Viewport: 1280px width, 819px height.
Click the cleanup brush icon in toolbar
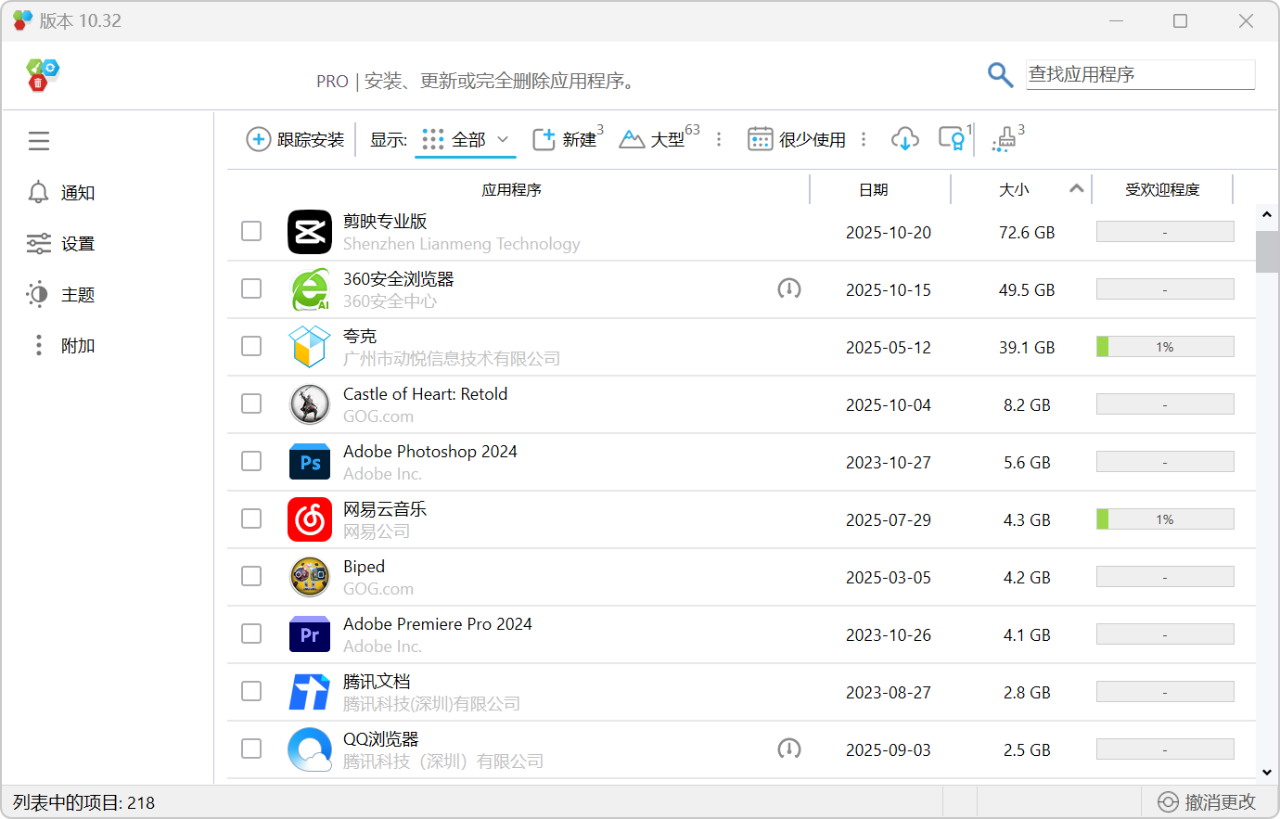pos(1004,140)
